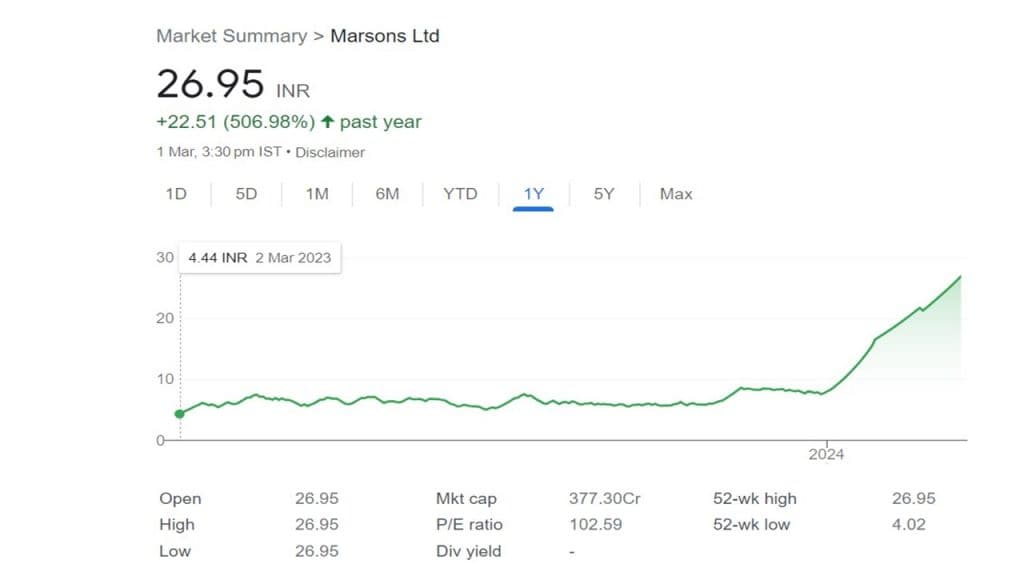The height and width of the screenshot is (576, 1024).
Task: Click the chart line's latest price peak
Action: click(x=960, y=277)
